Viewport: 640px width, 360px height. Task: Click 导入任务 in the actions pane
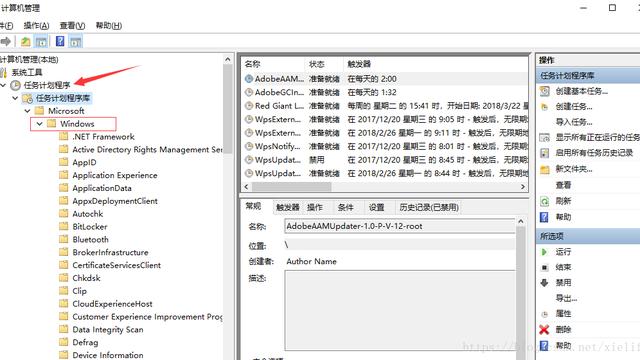click(574, 122)
